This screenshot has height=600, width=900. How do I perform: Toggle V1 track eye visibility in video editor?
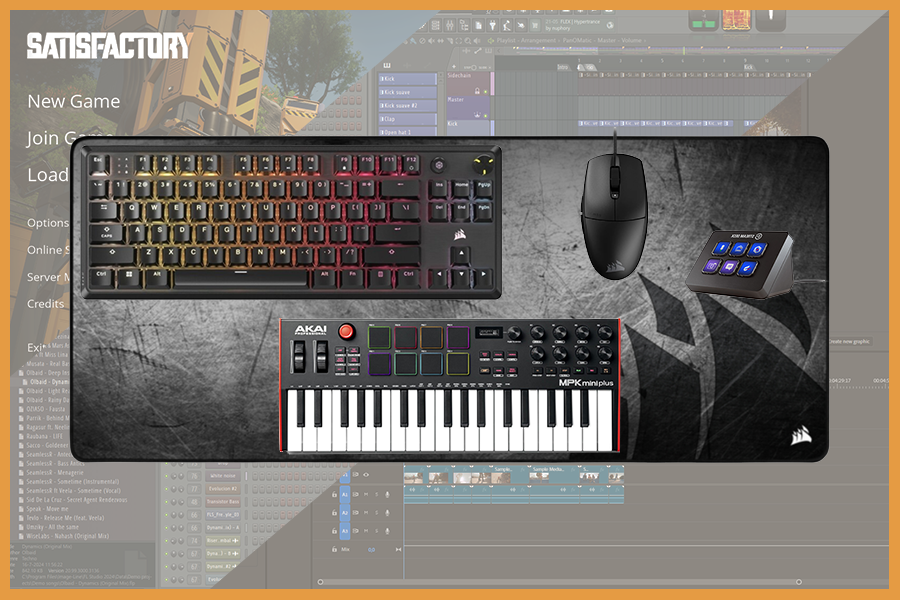[366, 475]
